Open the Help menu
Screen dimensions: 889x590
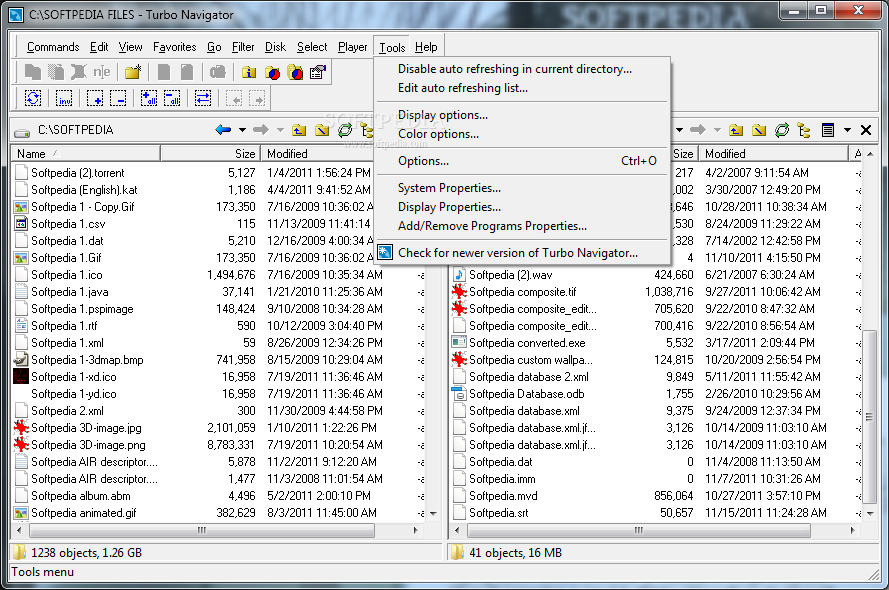click(x=426, y=47)
